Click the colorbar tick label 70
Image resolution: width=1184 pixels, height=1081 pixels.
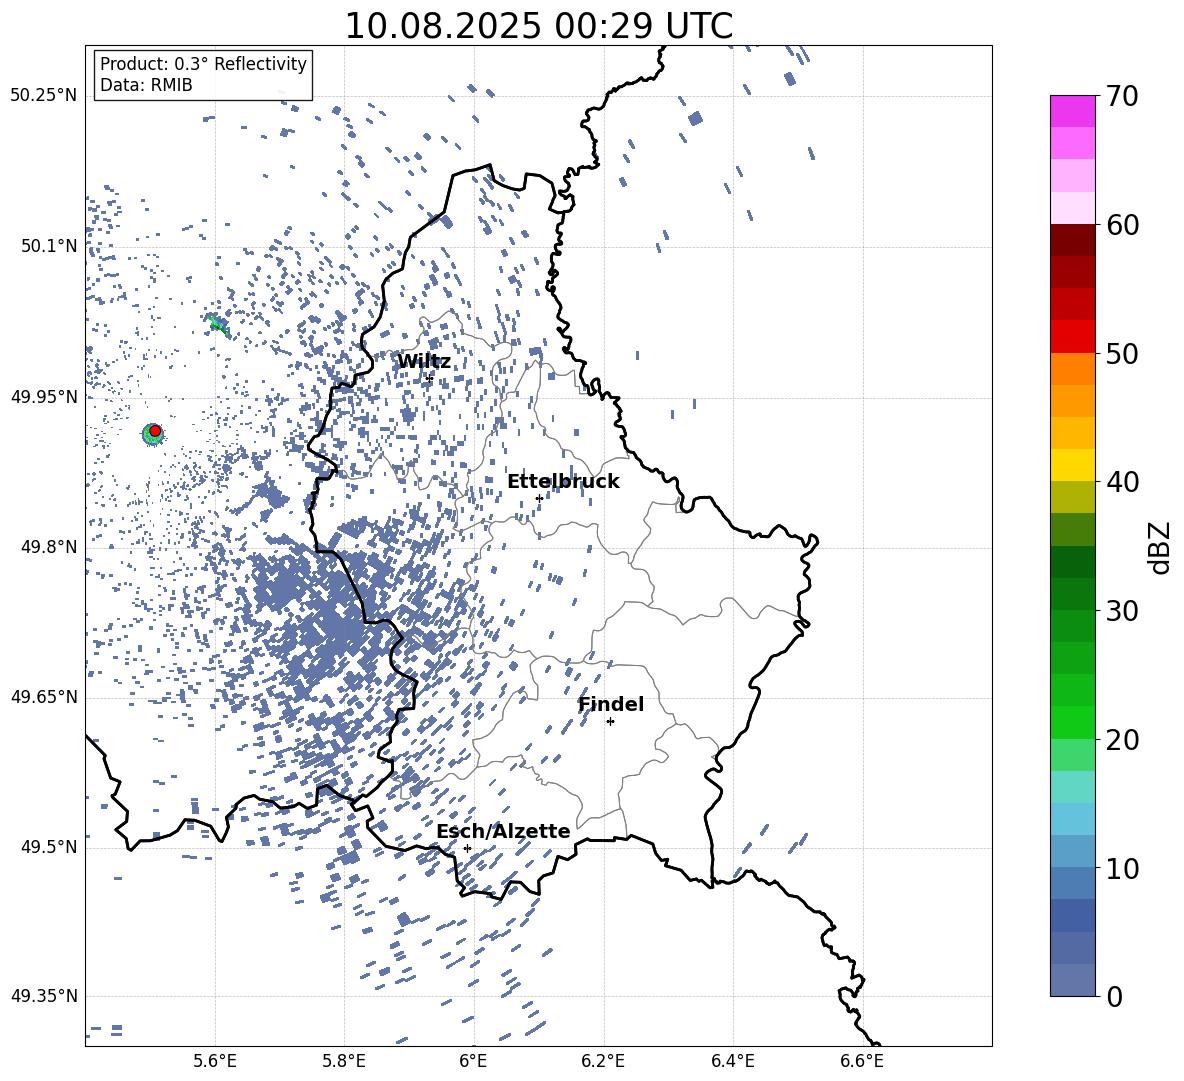point(1122,96)
